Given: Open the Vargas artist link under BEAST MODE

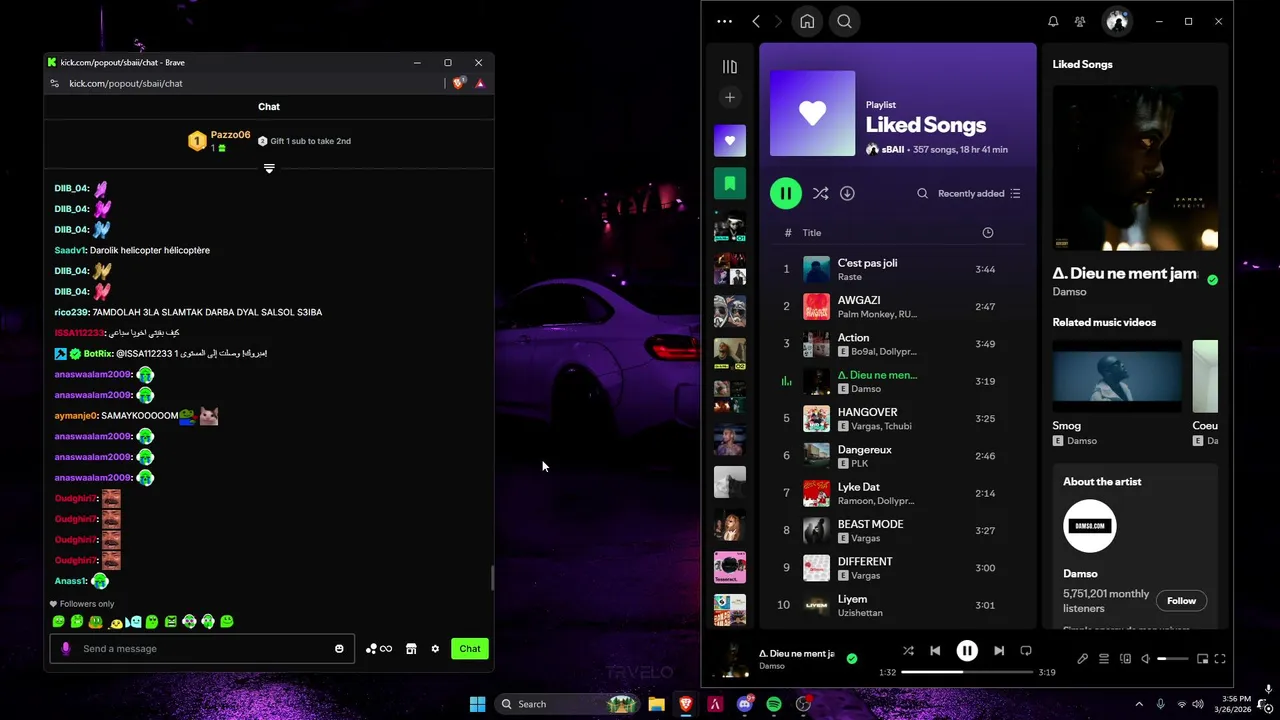Looking at the screenshot, I should (865, 538).
